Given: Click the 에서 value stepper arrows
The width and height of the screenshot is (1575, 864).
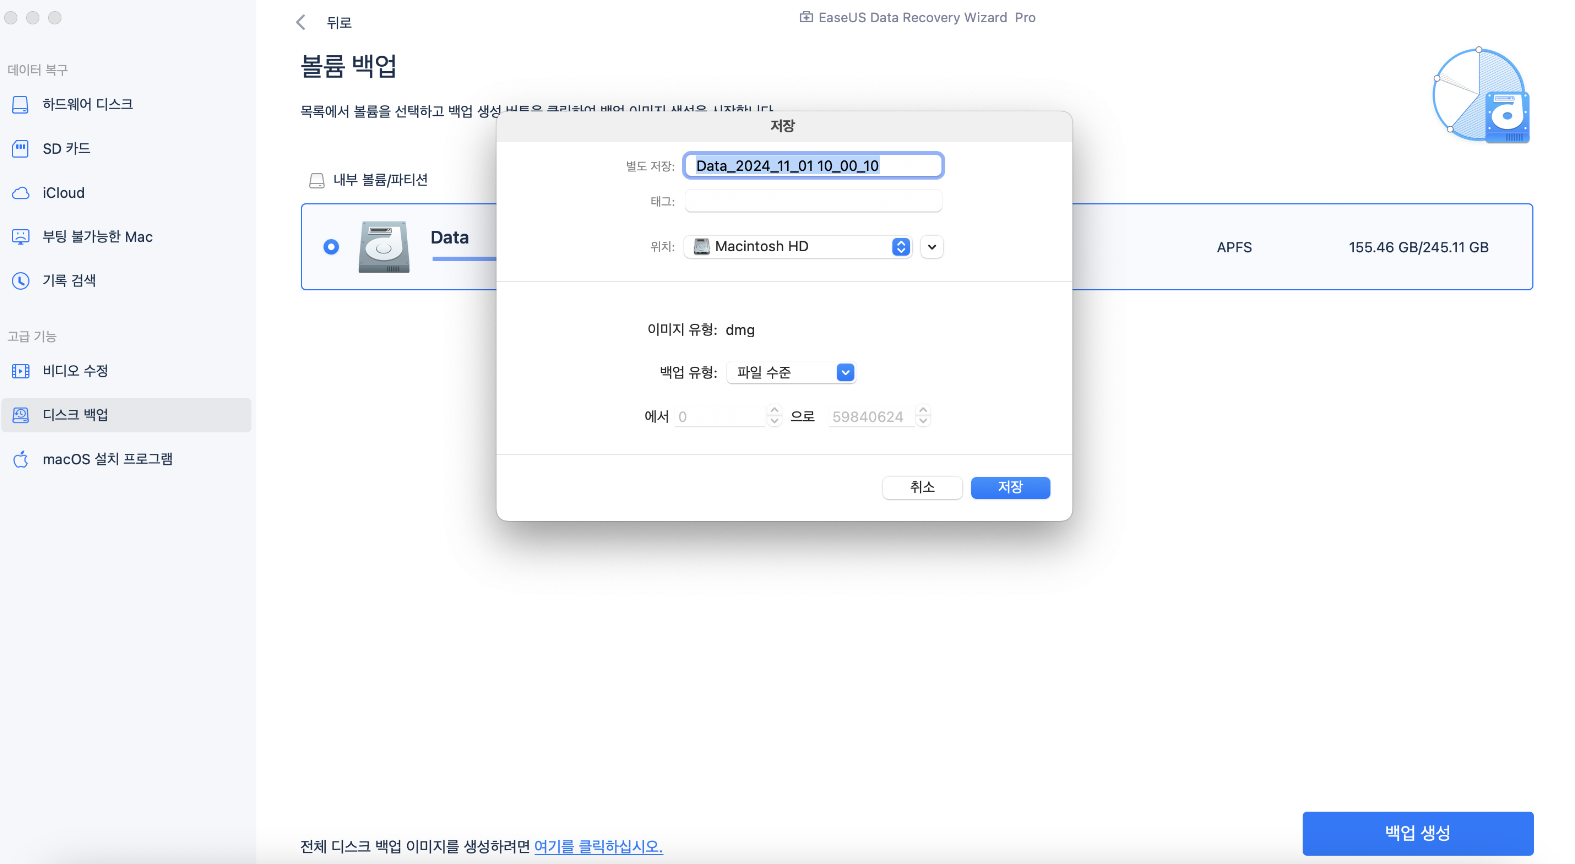Looking at the screenshot, I should click(774, 416).
